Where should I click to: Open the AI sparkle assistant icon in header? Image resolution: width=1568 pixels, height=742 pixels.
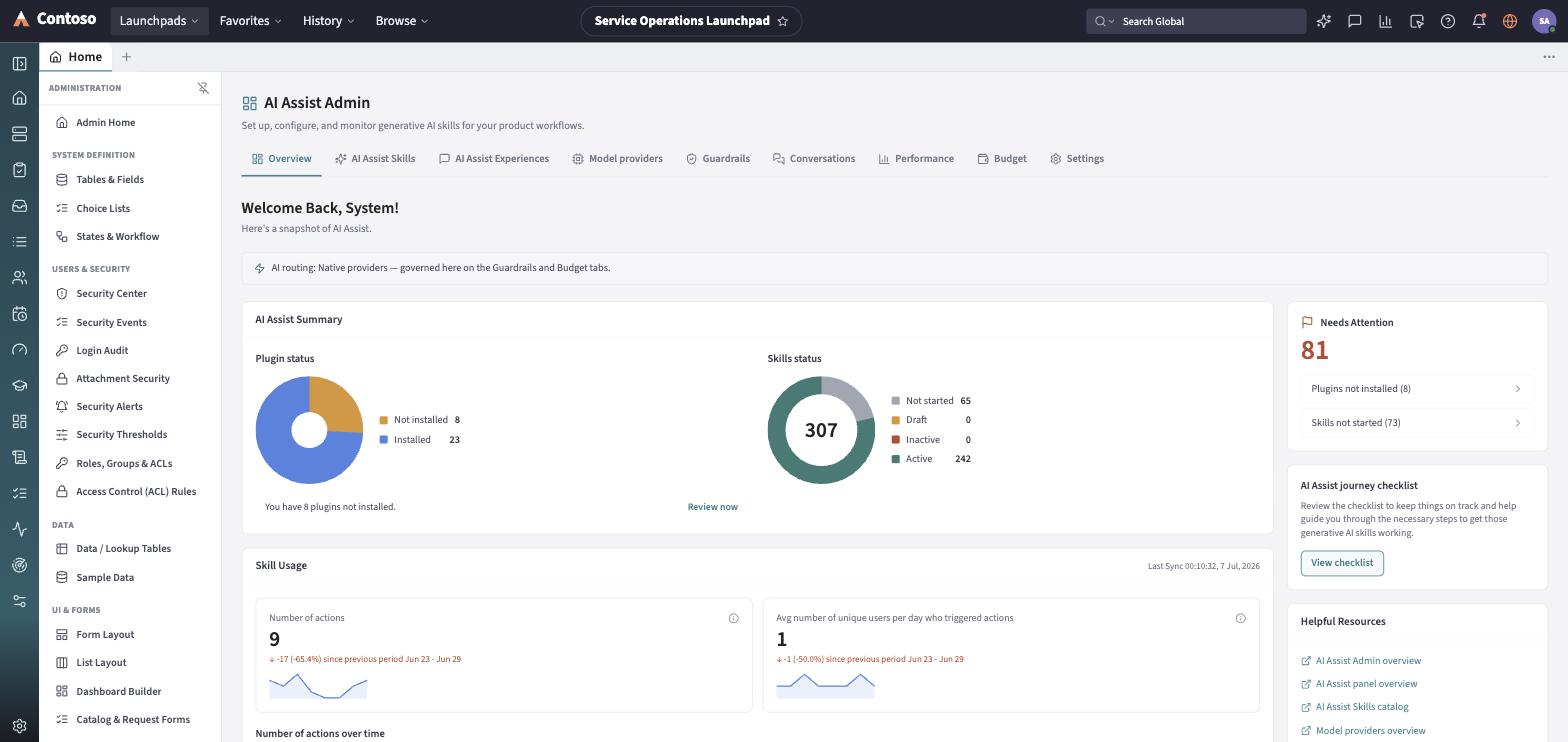pyautogui.click(x=1324, y=21)
